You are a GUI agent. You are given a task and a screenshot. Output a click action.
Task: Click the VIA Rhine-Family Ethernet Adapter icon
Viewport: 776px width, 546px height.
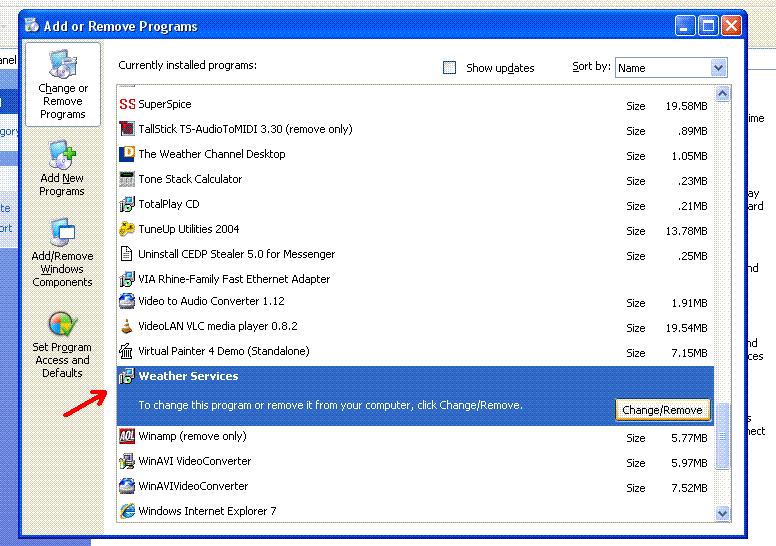pos(127,279)
